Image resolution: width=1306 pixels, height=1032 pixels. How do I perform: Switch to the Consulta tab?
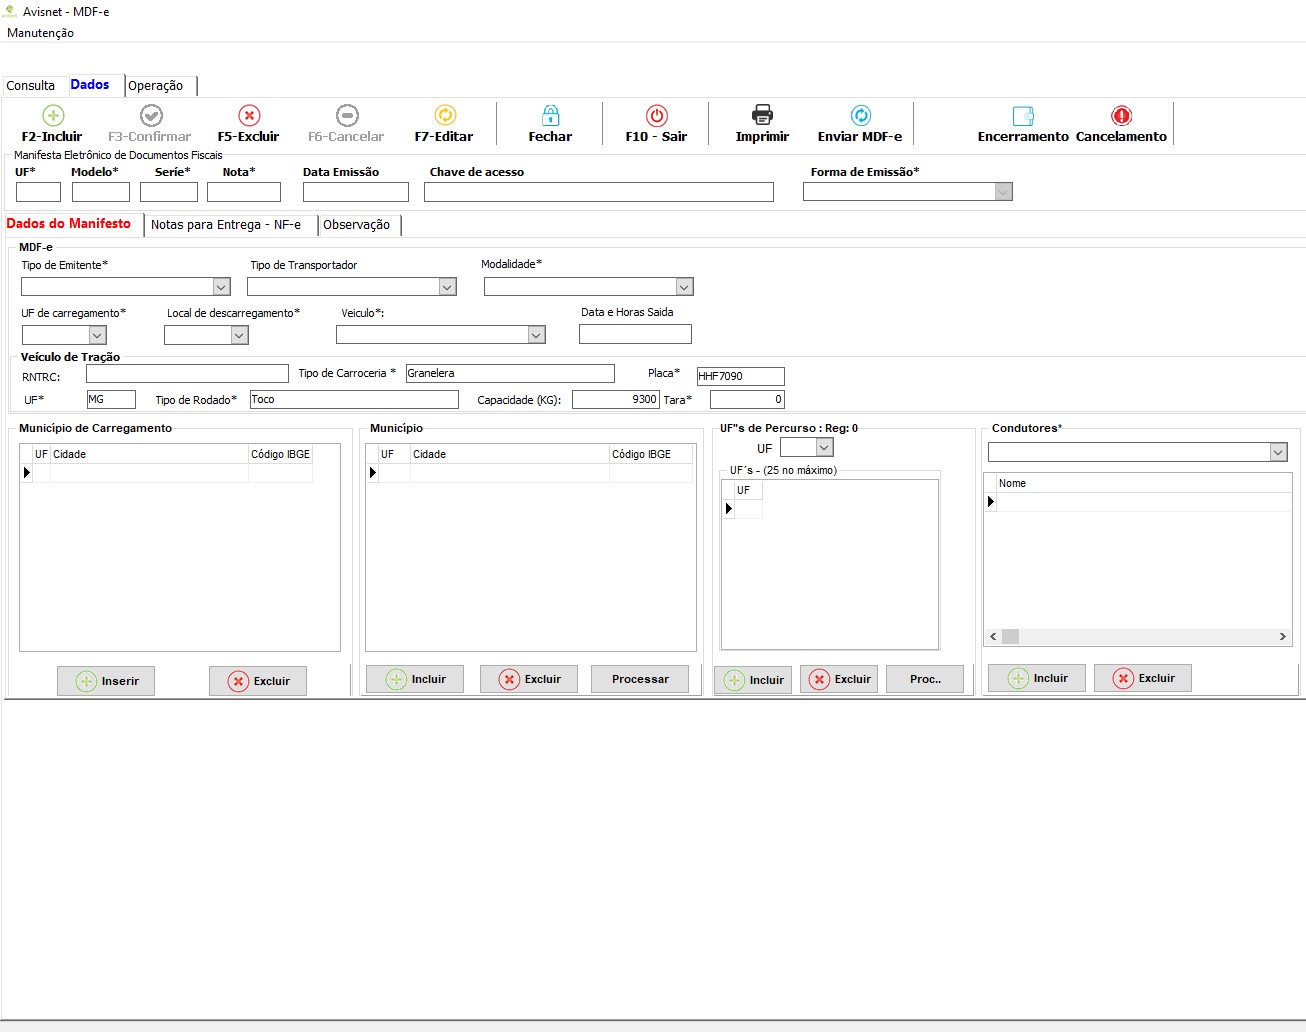pos(31,86)
